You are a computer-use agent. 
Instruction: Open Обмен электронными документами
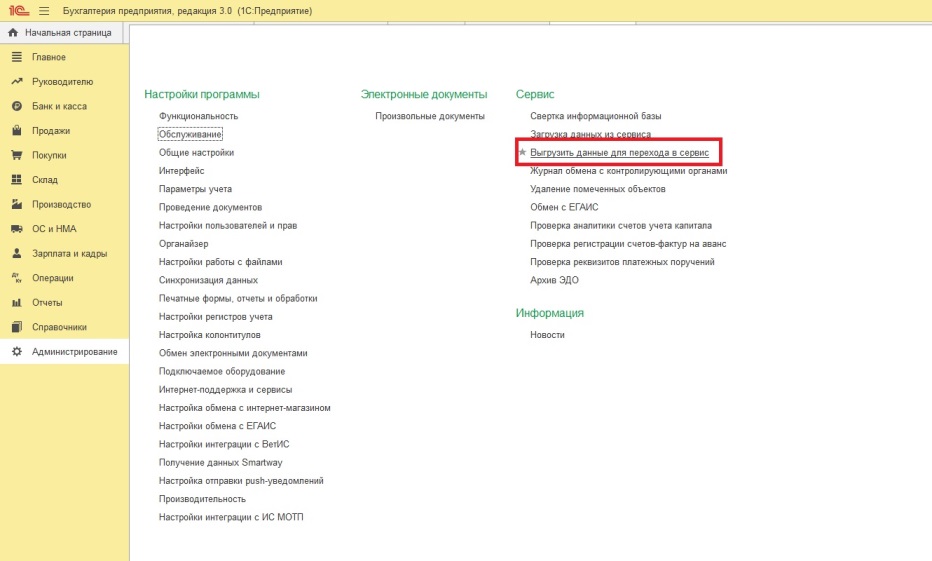click(x=233, y=353)
